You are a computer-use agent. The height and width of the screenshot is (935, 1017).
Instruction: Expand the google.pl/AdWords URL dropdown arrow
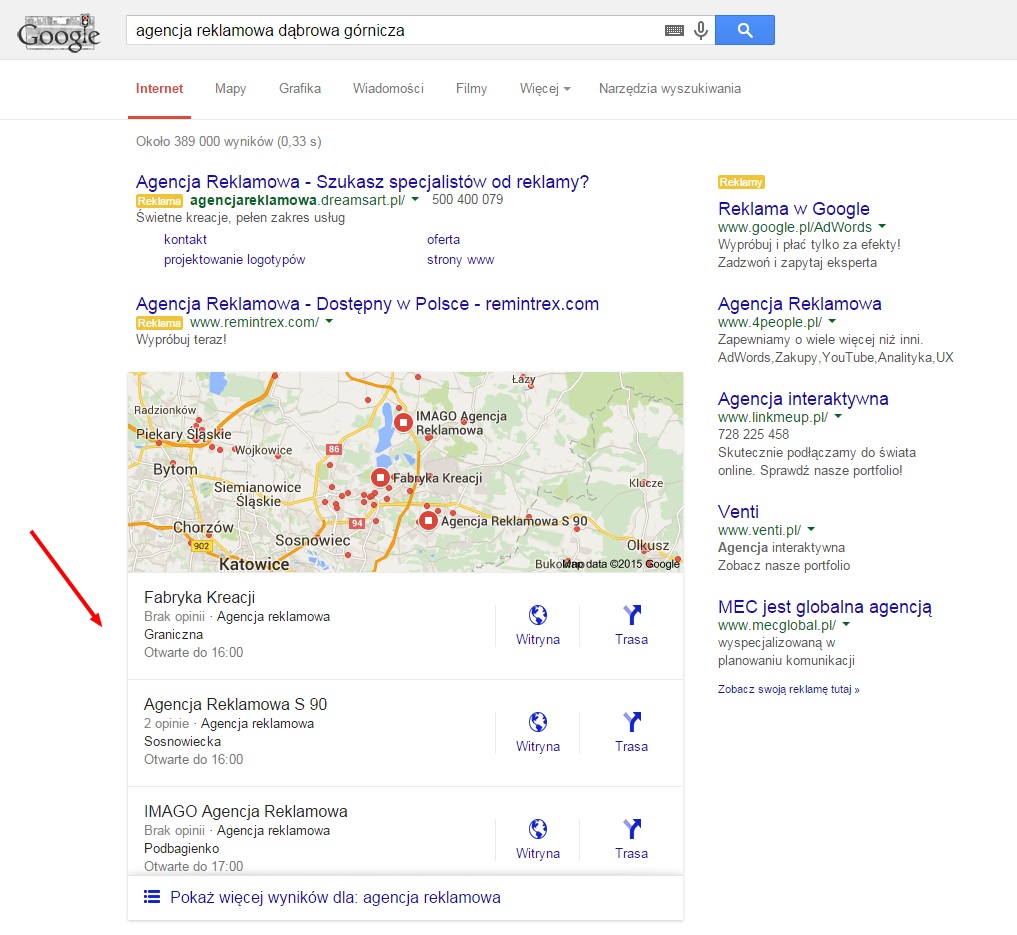tap(882, 226)
